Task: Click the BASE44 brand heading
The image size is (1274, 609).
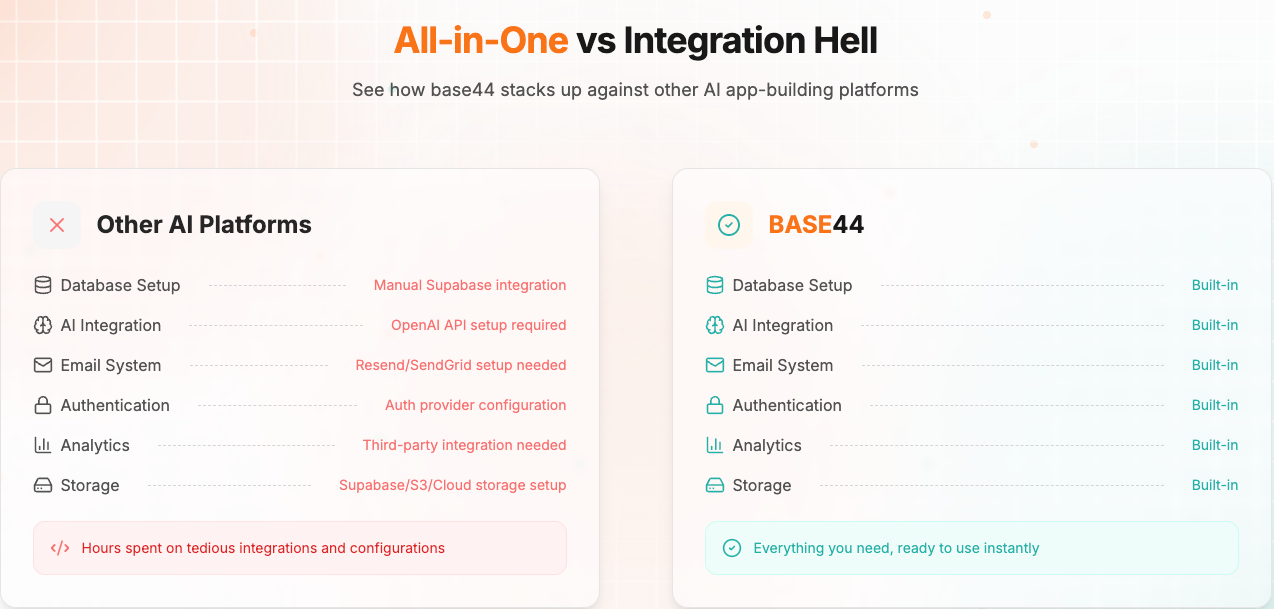Action: pos(816,225)
